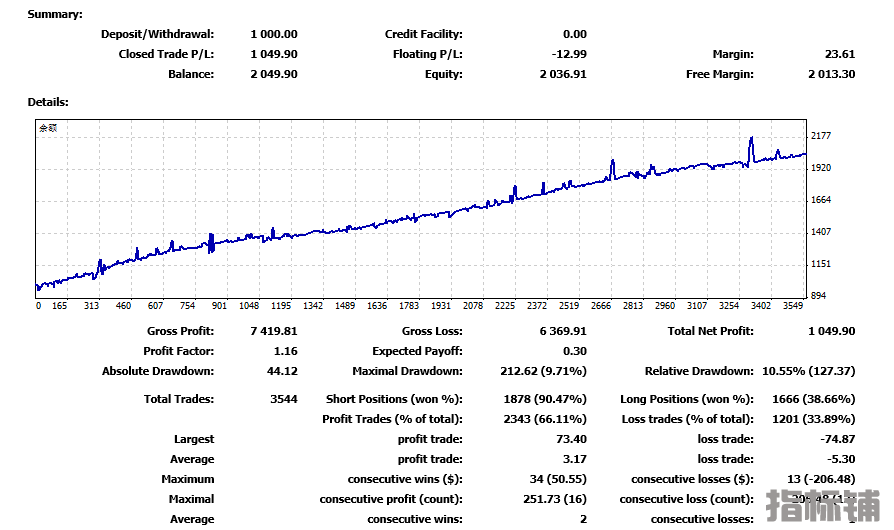Select the Equity value 2 036.91
The height and width of the screenshot is (530, 894).
(563, 74)
